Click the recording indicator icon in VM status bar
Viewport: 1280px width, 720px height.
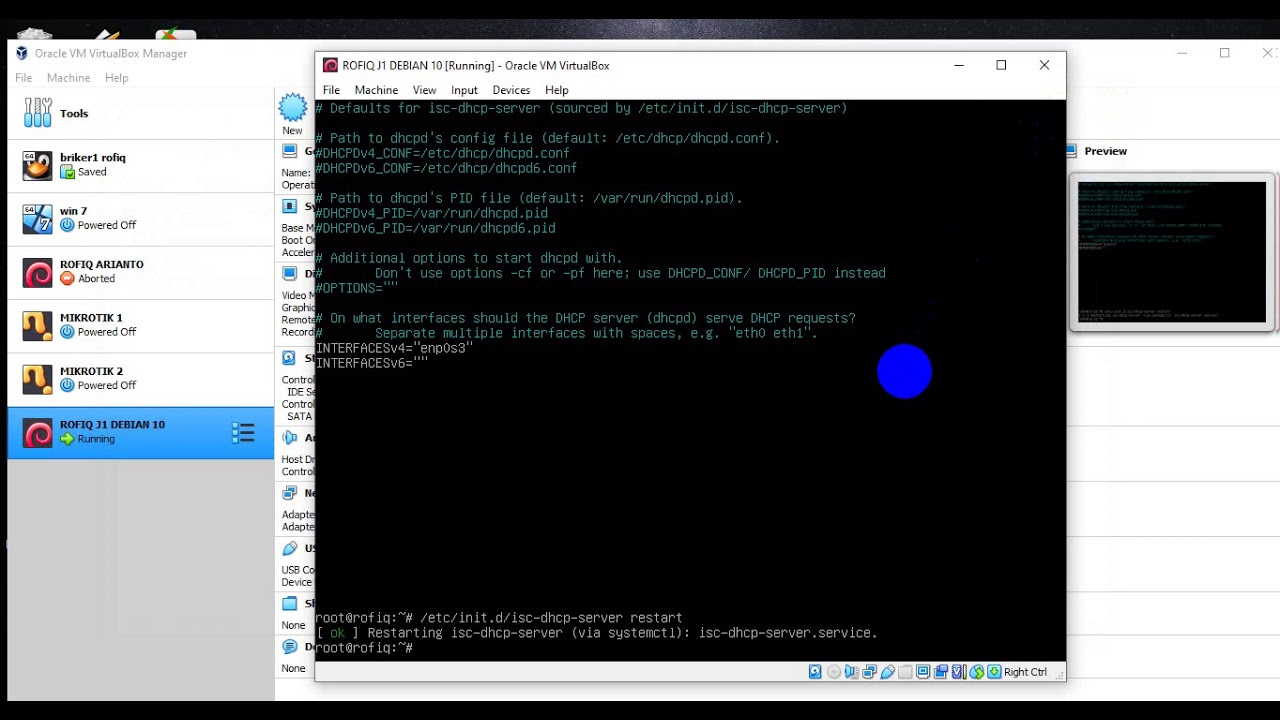click(x=941, y=672)
